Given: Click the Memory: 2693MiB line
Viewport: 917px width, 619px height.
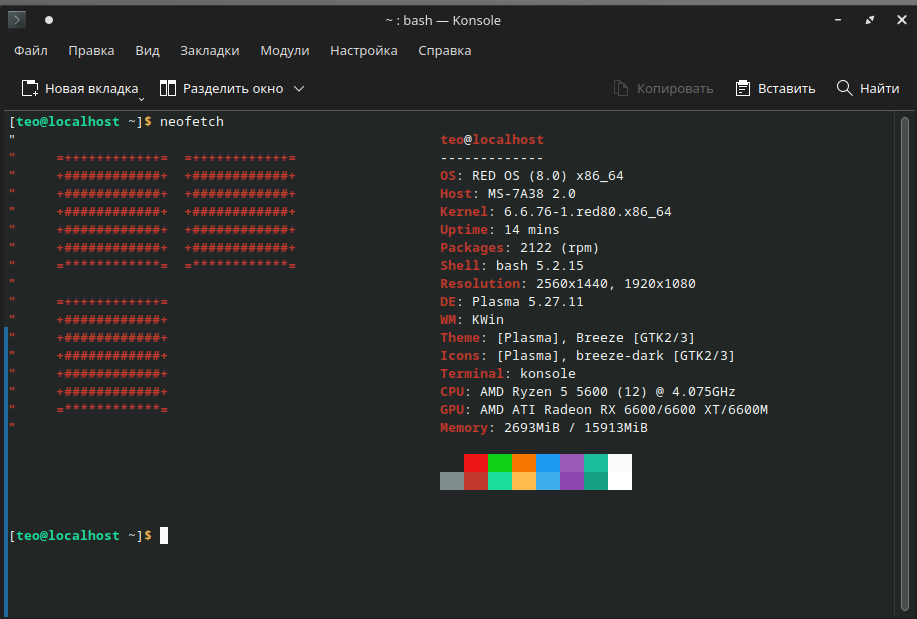Looking at the screenshot, I should coord(544,428).
